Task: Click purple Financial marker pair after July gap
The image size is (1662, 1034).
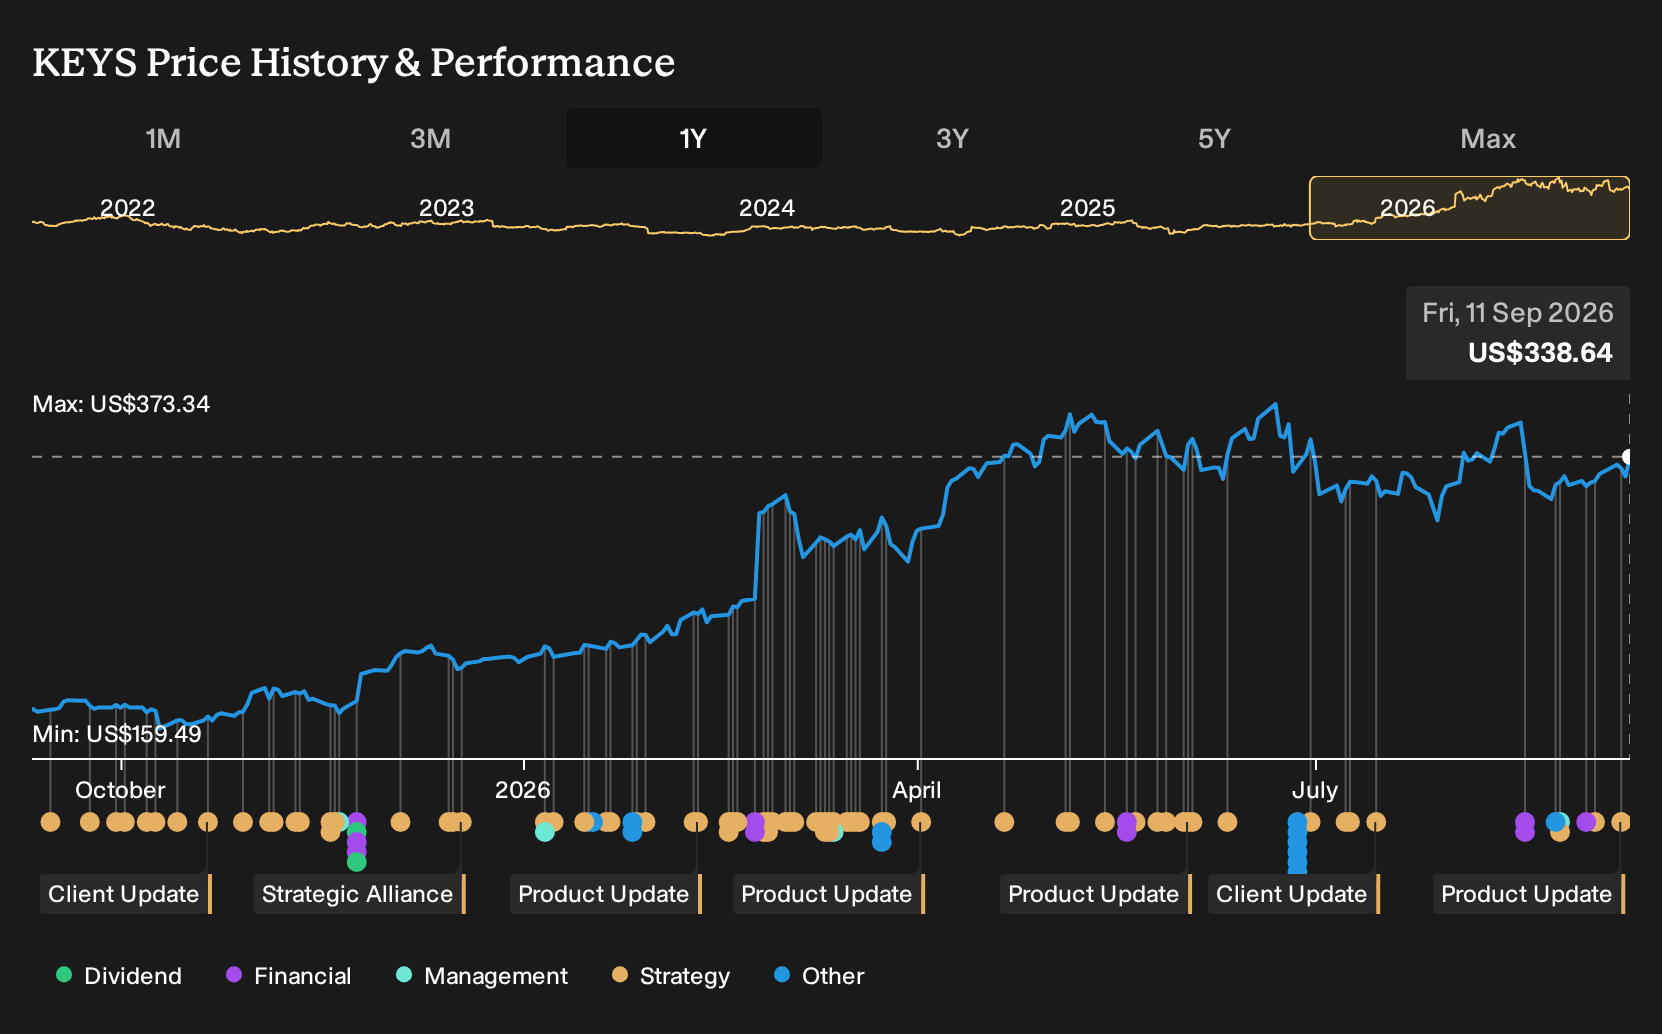Action: 1524,827
